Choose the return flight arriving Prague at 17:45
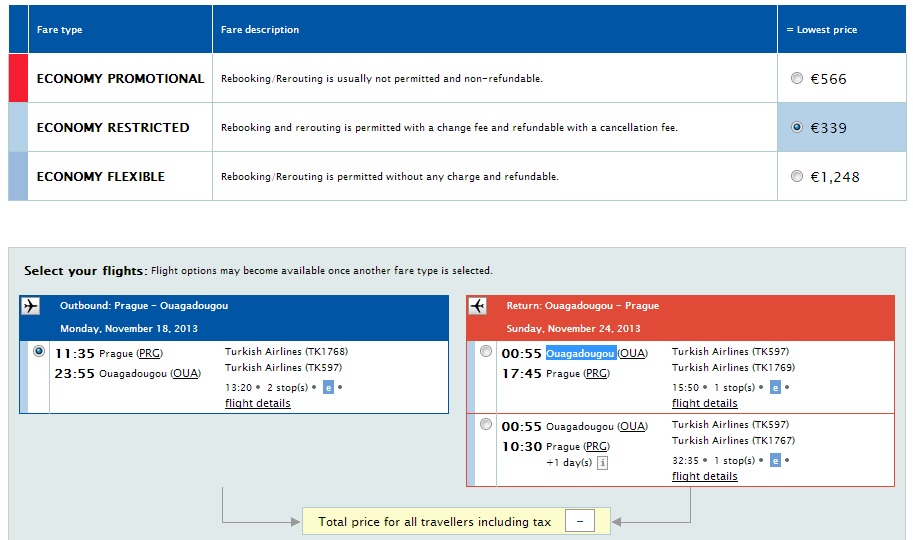 486,351
